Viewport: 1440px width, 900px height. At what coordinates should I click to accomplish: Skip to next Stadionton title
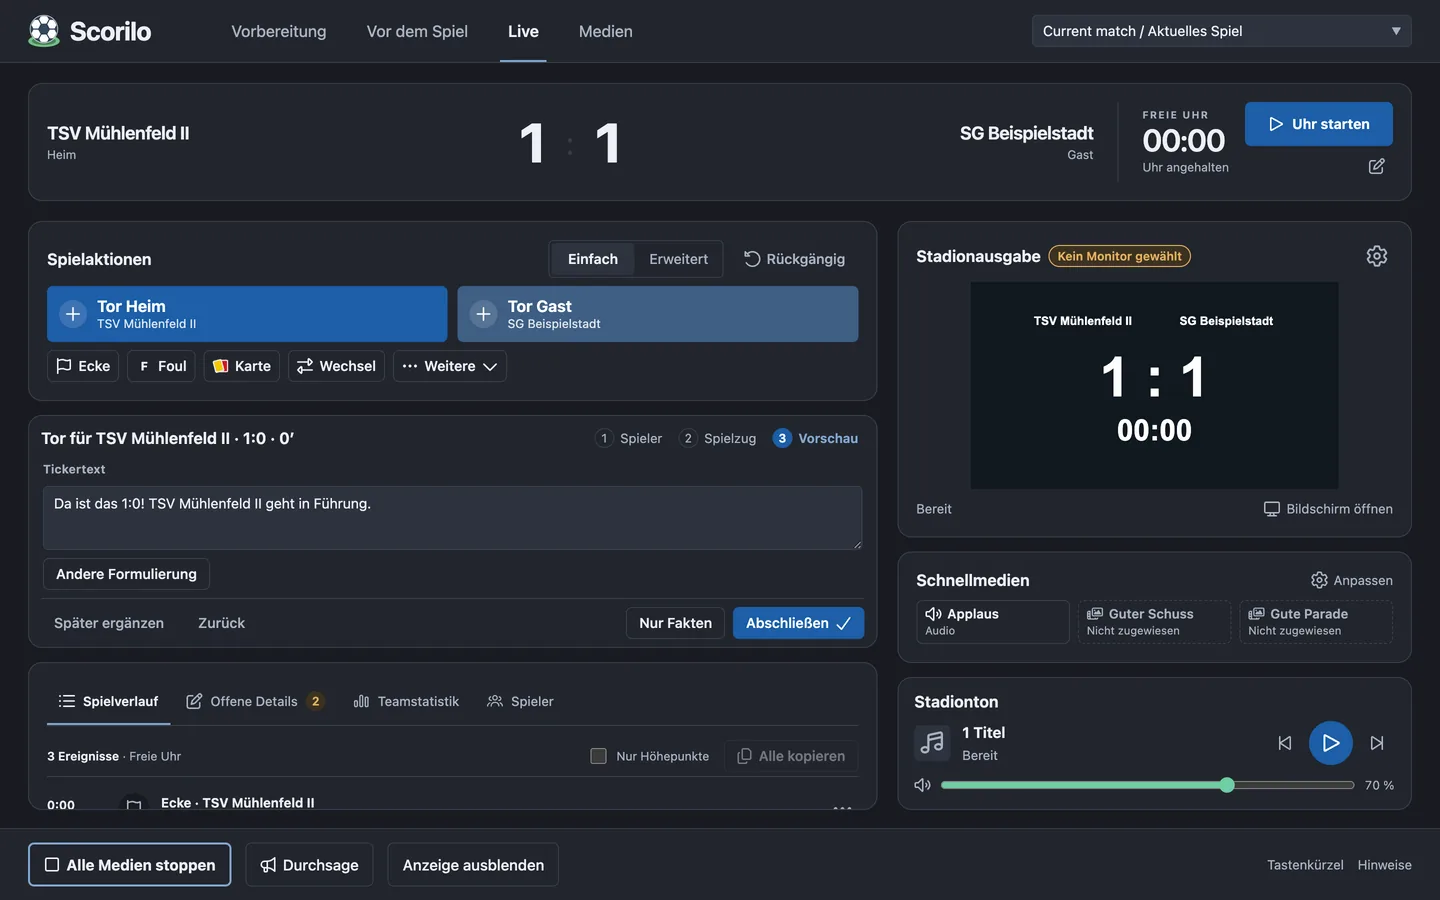[x=1377, y=743]
